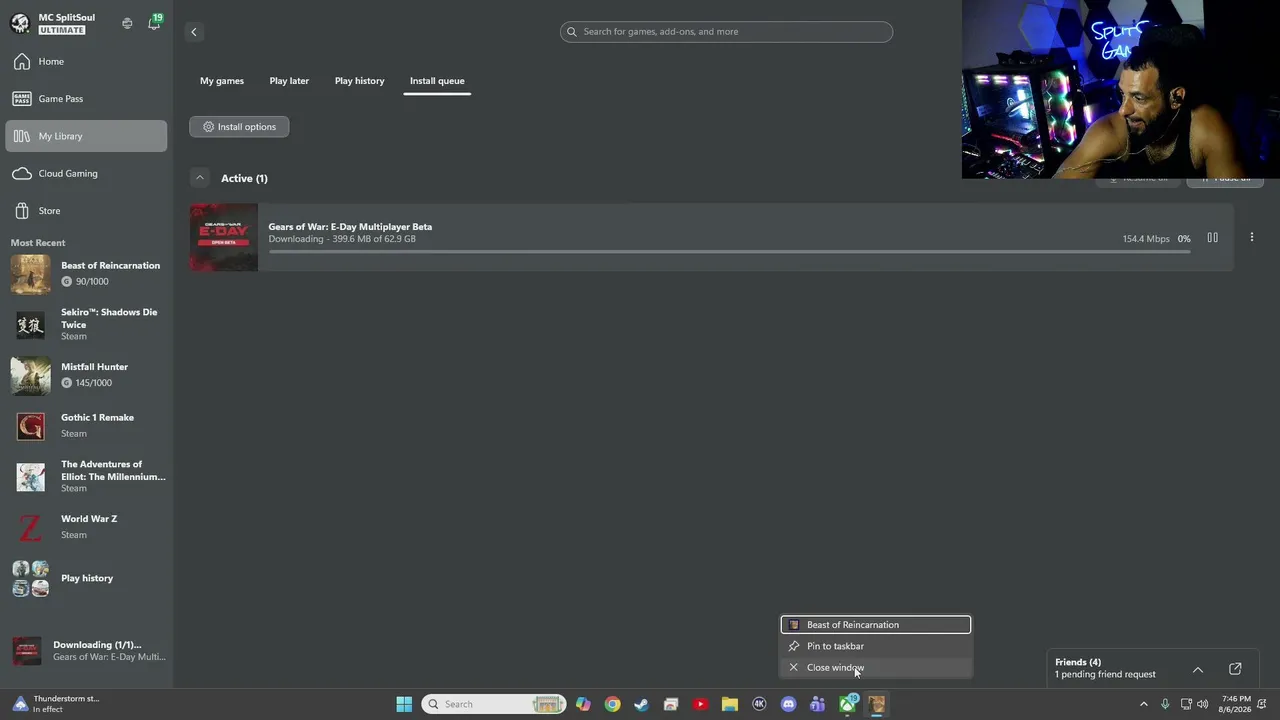1280x720 pixels.
Task: Click the "1 pending friend request" text
Action: (x=1105, y=675)
